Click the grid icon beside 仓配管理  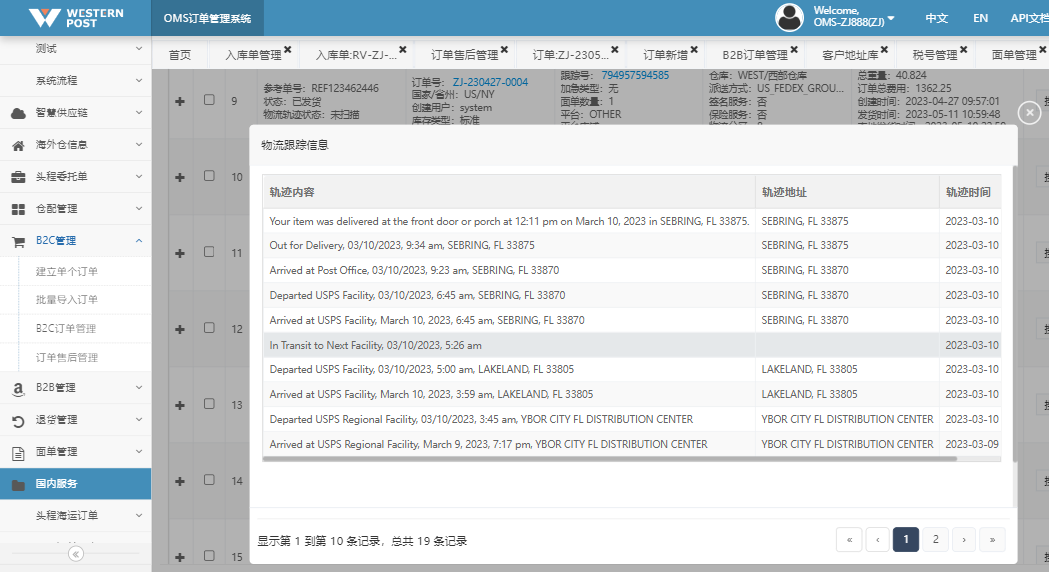[19, 209]
